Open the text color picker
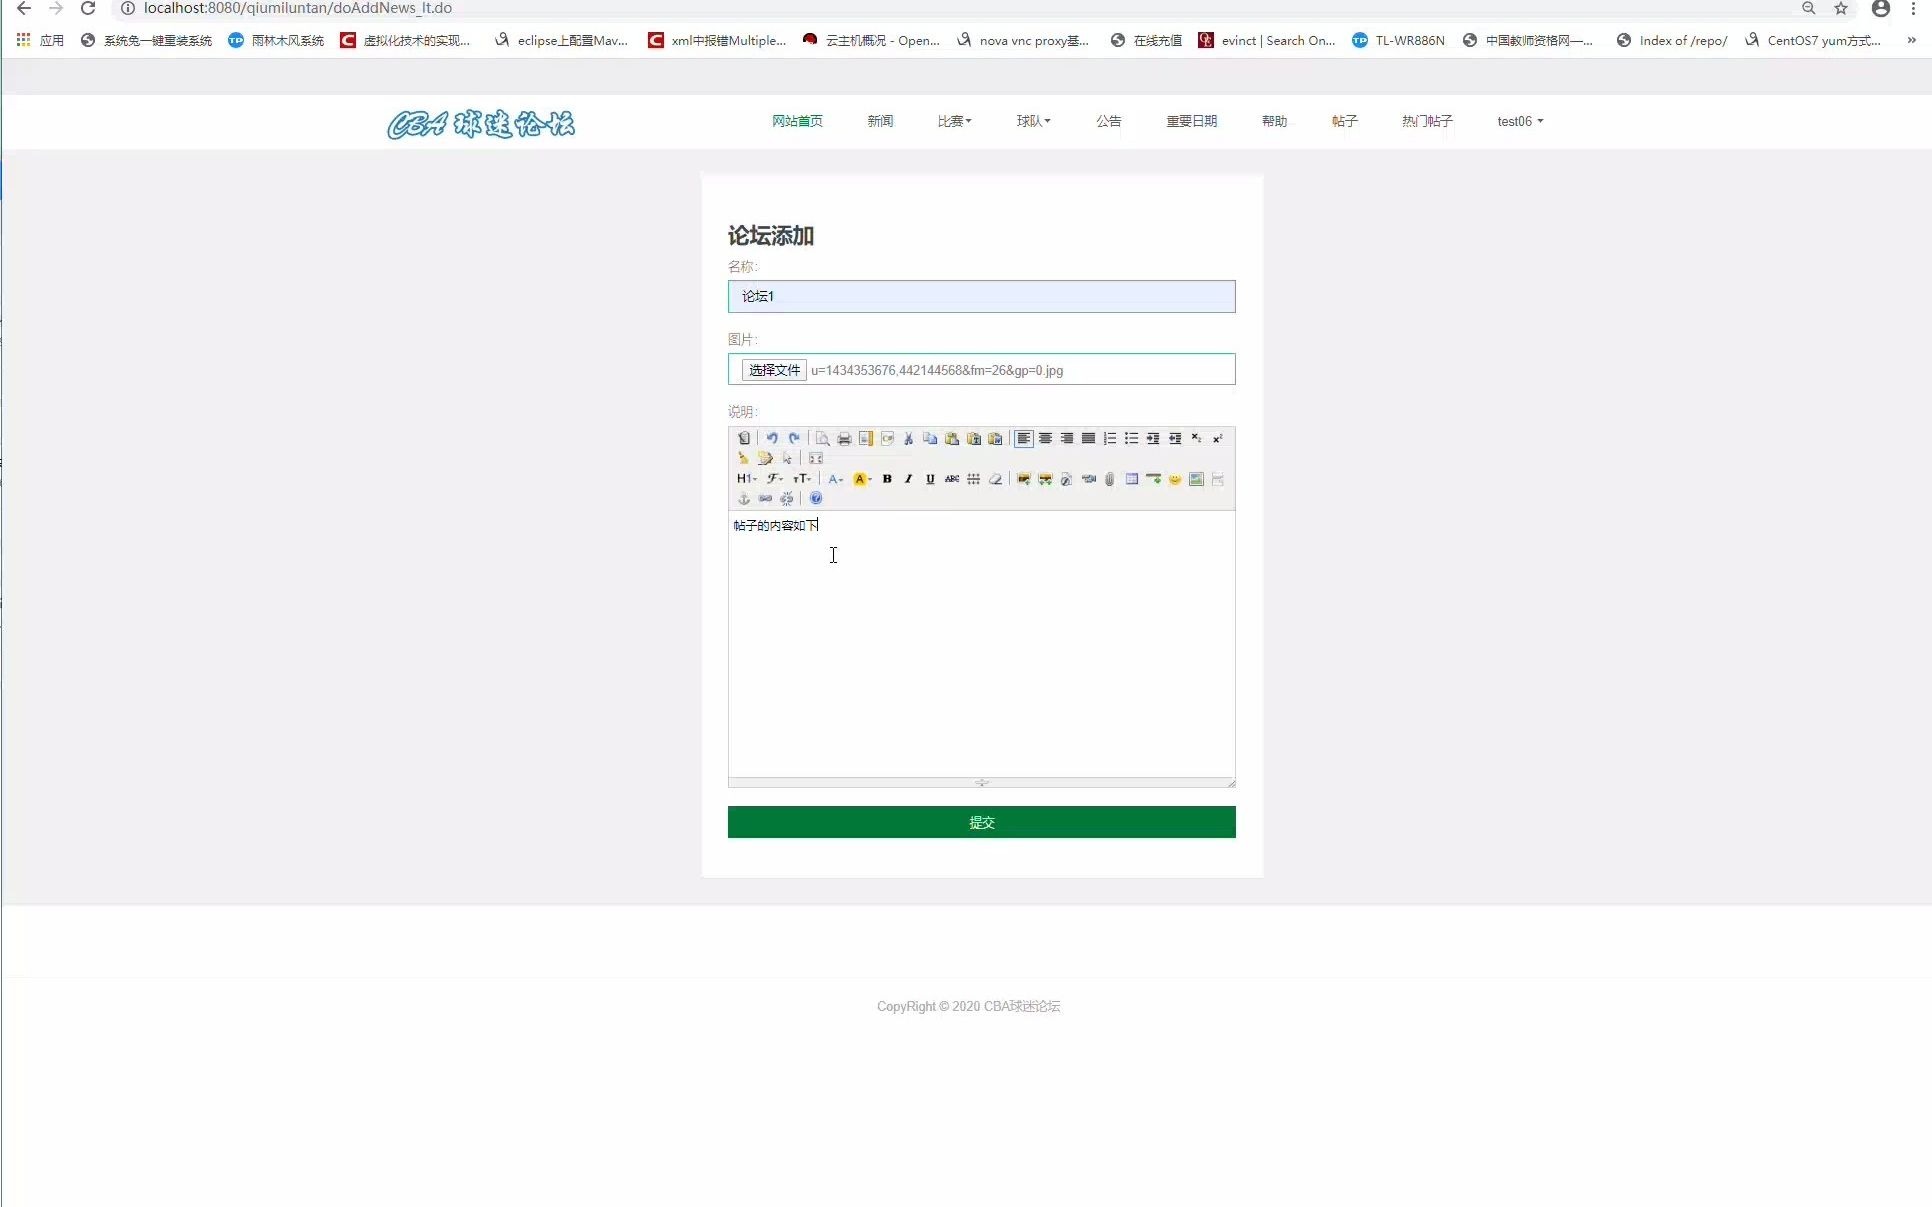The image size is (1932, 1207). point(836,479)
